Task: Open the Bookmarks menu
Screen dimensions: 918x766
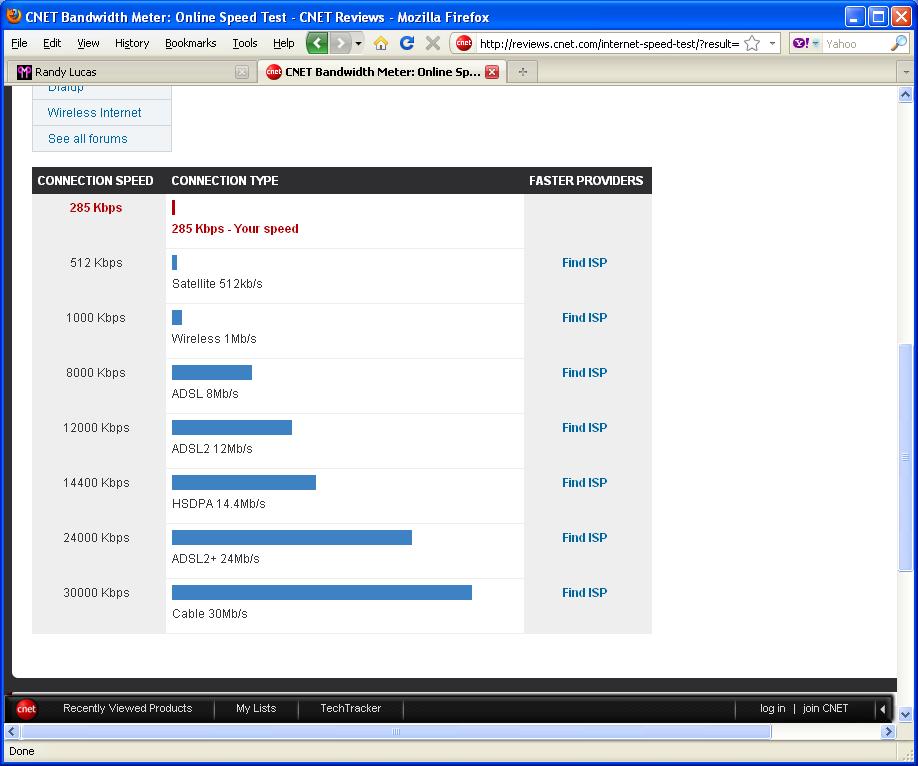Action: coord(190,43)
